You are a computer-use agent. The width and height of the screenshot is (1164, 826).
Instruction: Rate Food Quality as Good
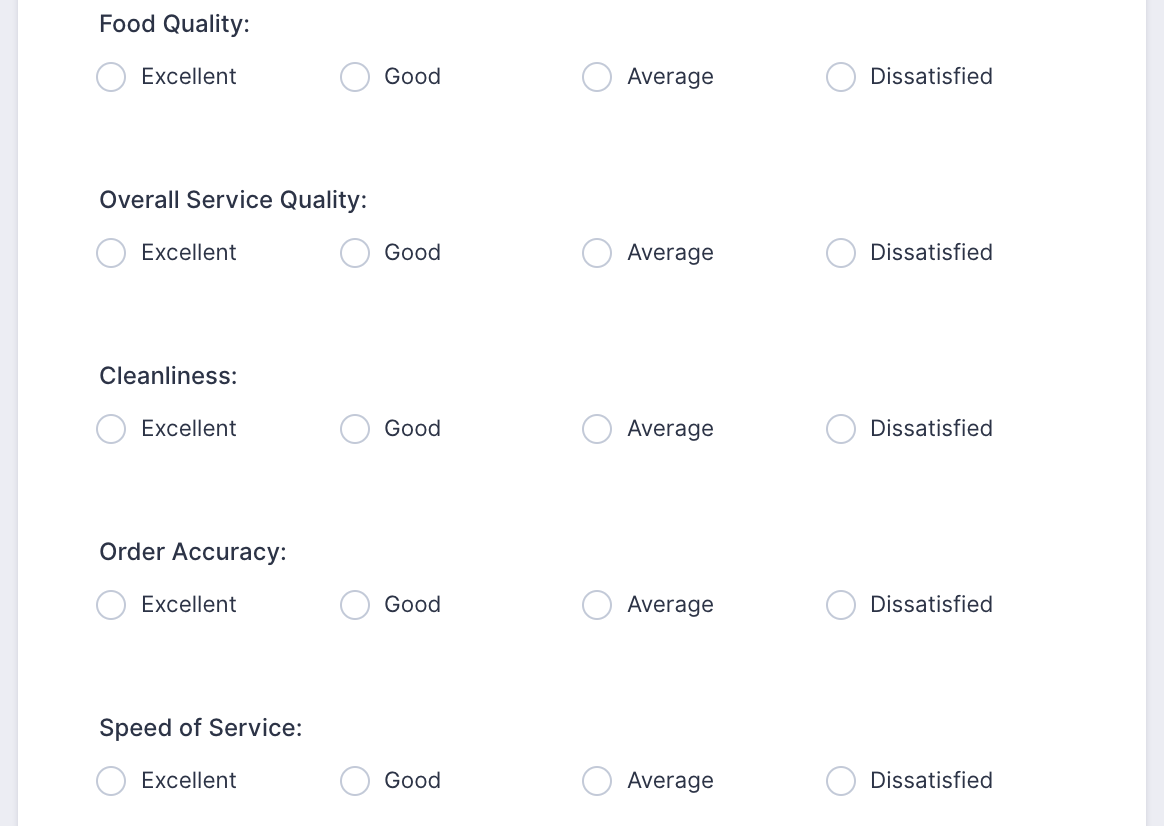355,77
